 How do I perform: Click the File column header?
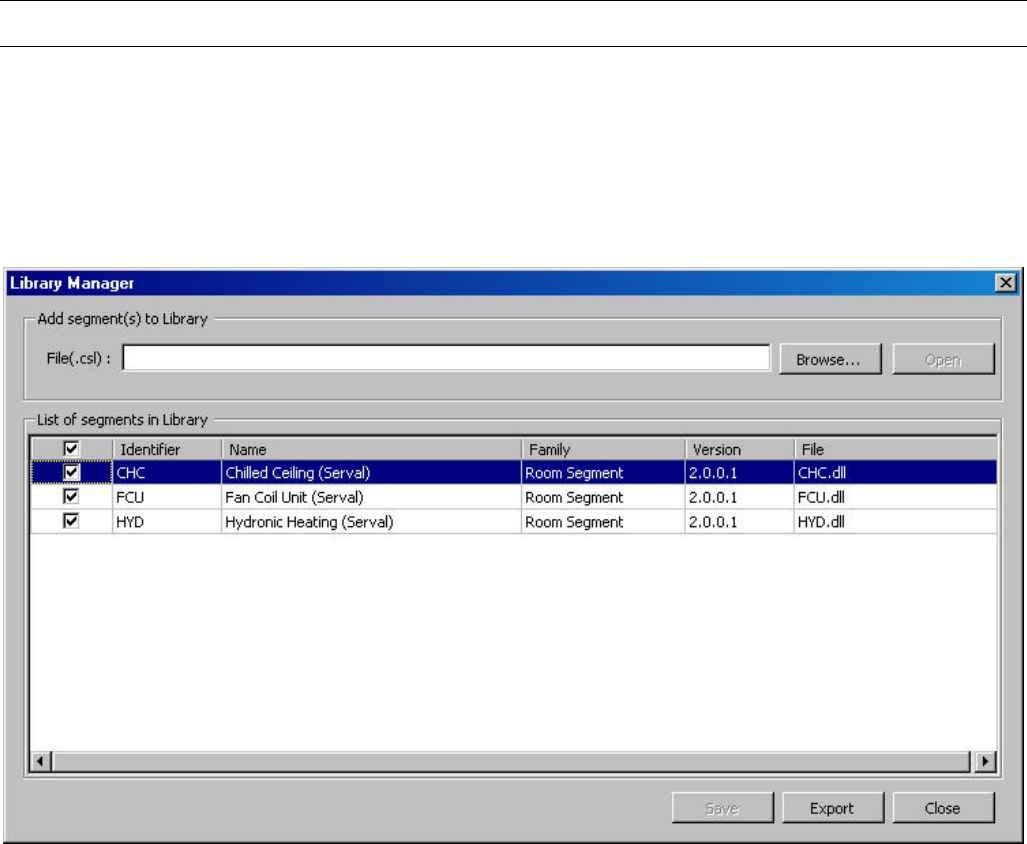click(x=894, y=450)
